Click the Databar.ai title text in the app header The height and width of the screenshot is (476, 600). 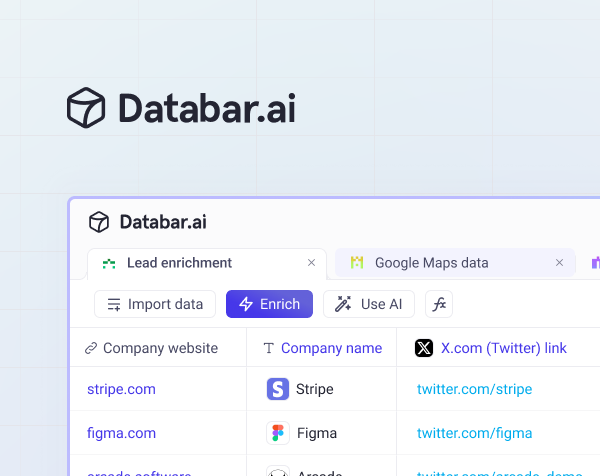[x=163, y=222]
